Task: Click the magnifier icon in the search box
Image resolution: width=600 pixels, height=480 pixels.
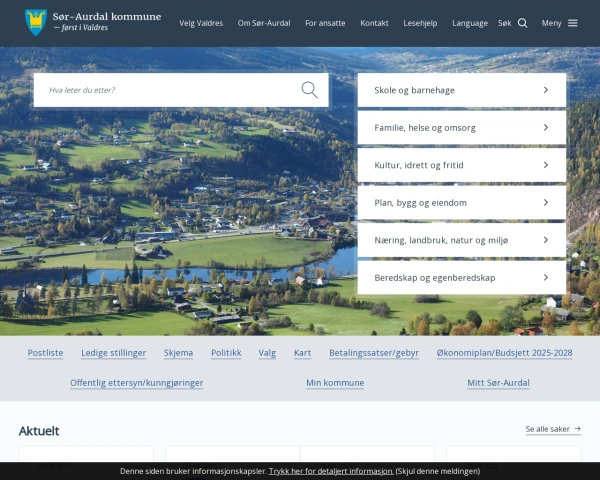Action: (310, 90)
